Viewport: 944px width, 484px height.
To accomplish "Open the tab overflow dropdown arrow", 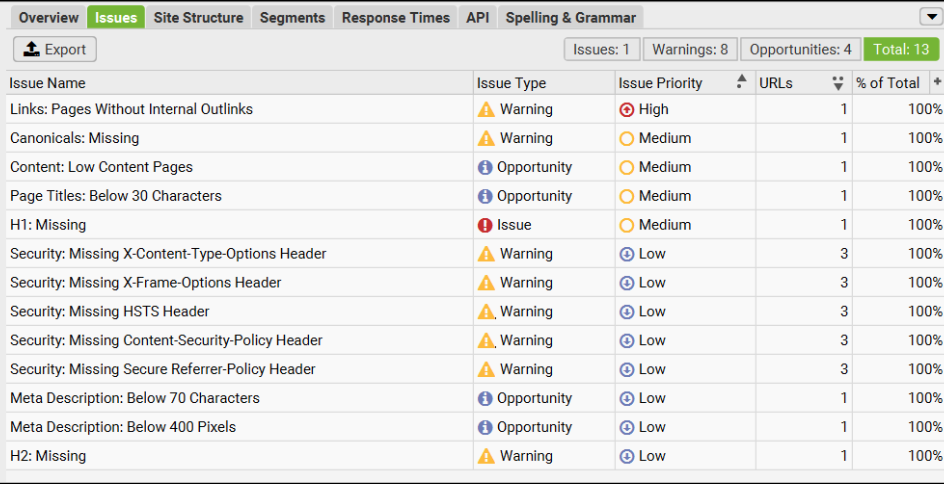I will 928,17.
